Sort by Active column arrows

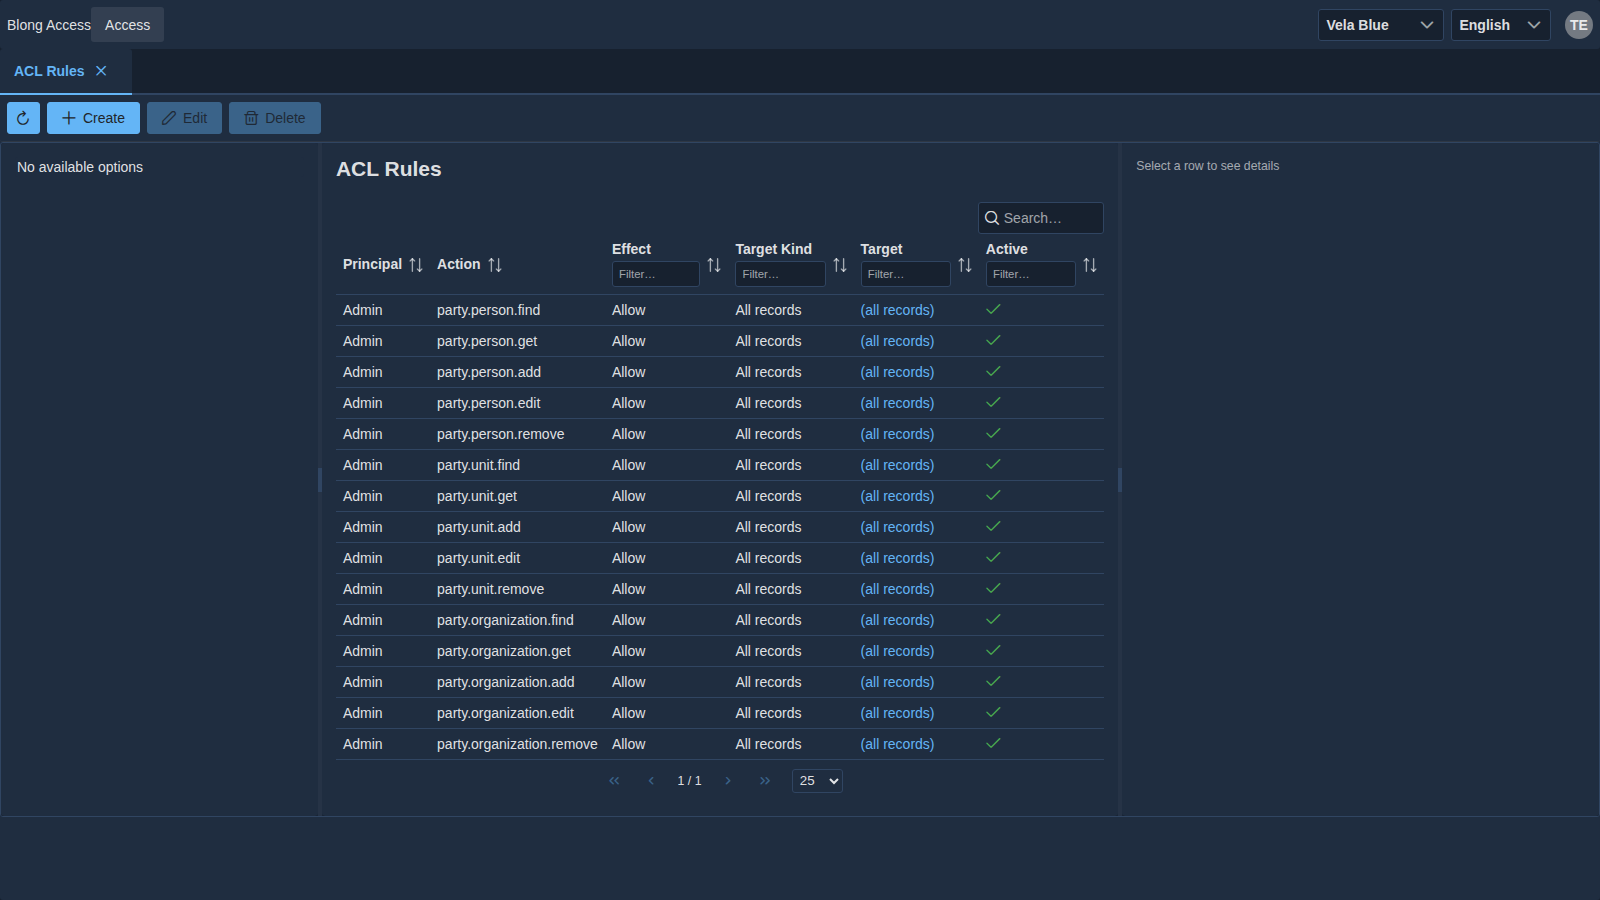click(1090, 265)
